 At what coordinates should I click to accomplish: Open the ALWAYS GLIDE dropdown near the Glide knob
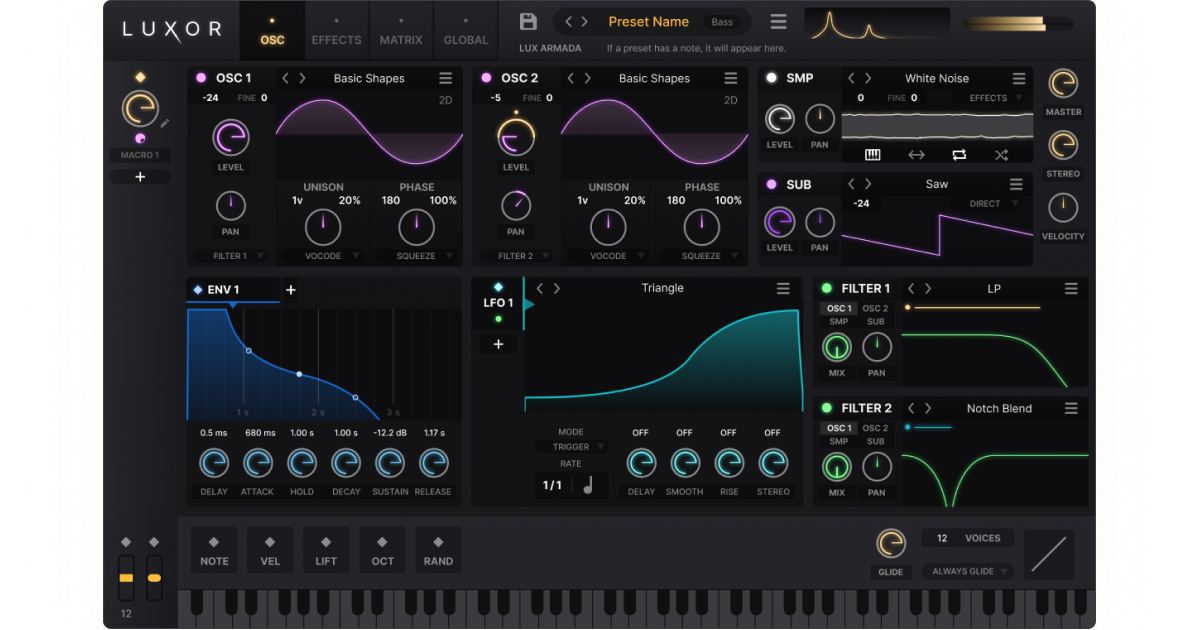point(967,571)
